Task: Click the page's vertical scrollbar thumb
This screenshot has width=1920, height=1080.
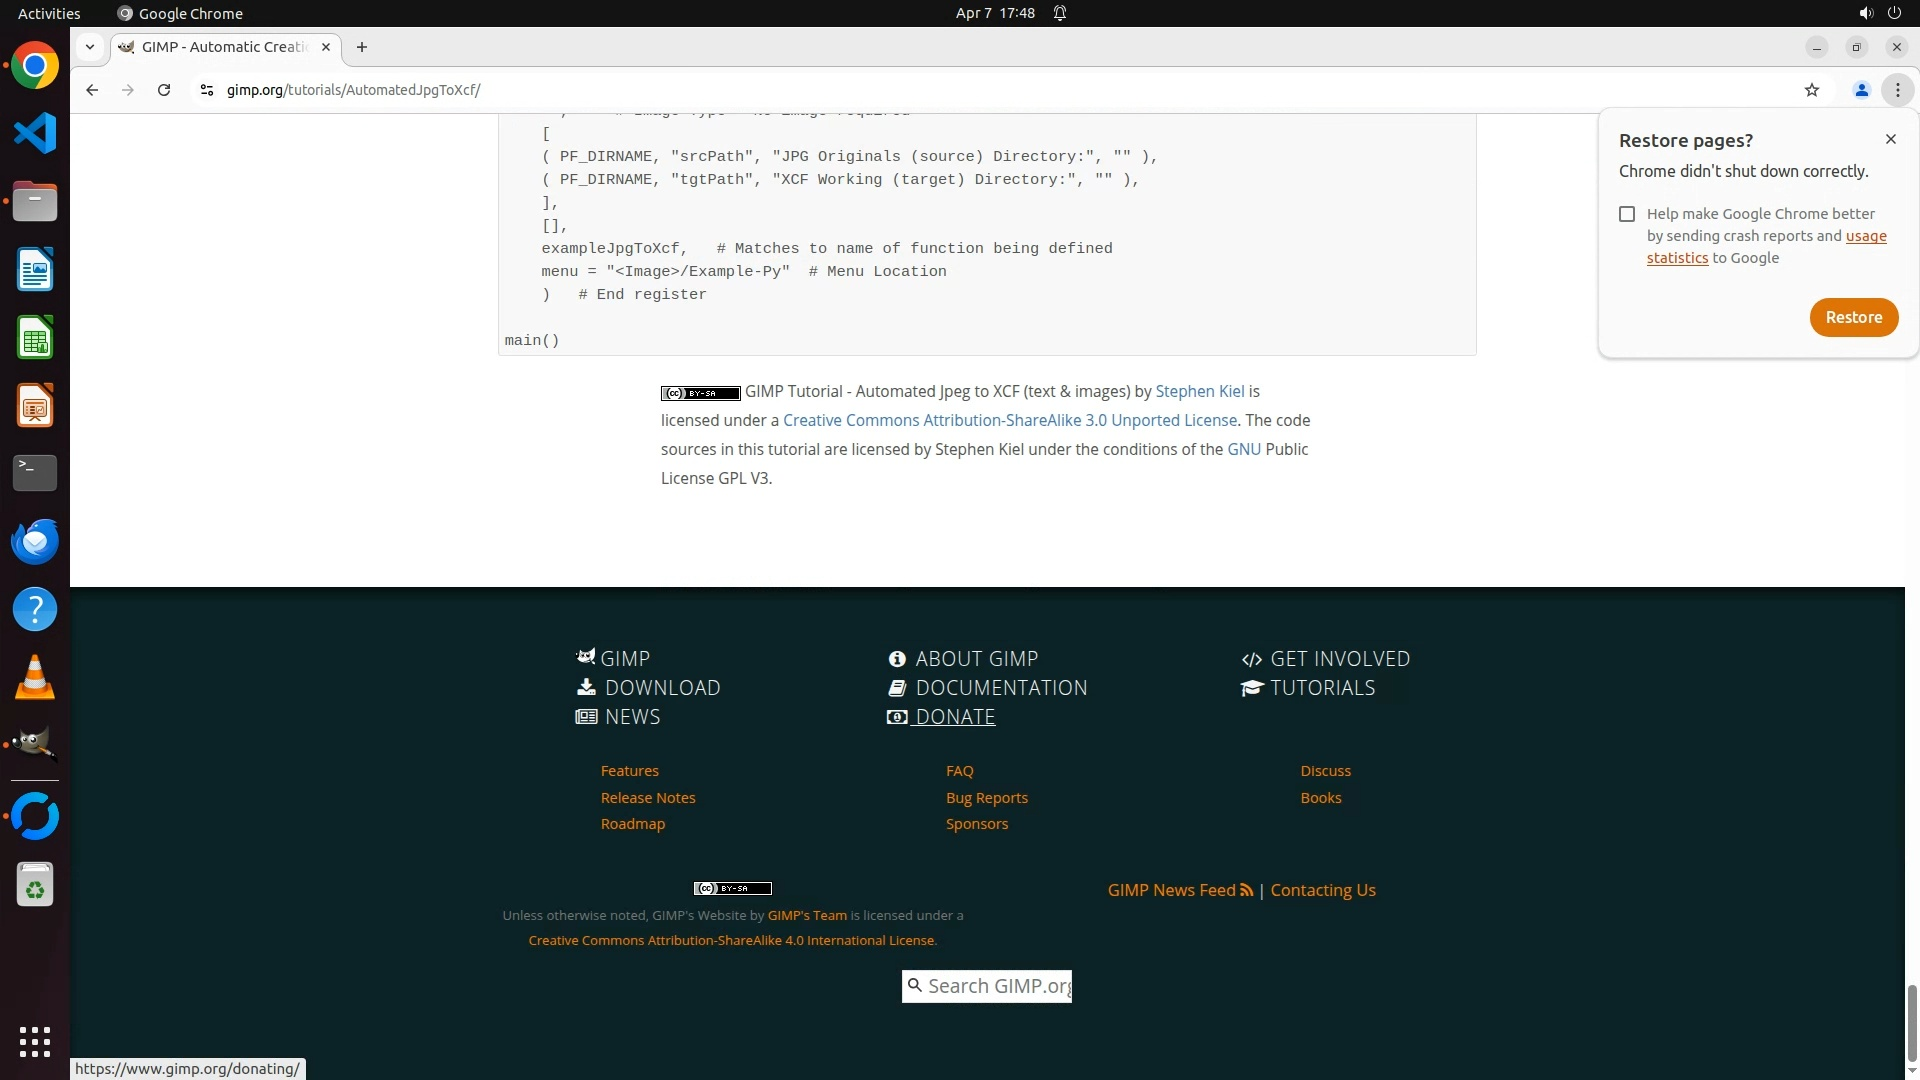Action: [x=1912, y=1022]
